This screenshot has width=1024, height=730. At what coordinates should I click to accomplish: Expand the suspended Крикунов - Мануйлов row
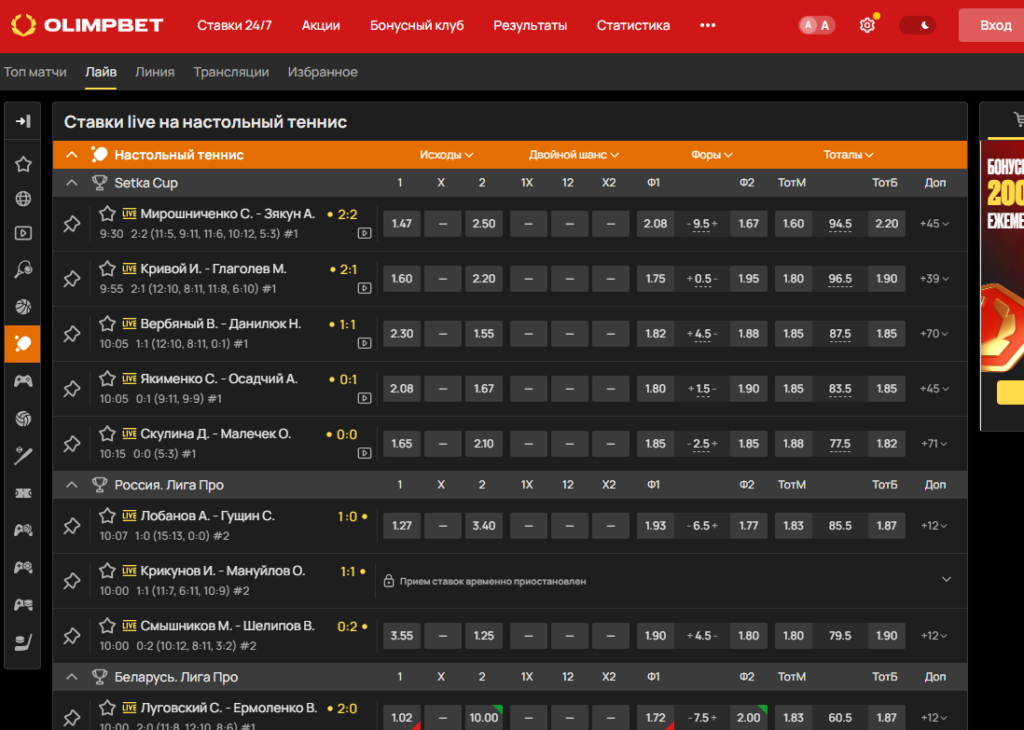(946, 580)
